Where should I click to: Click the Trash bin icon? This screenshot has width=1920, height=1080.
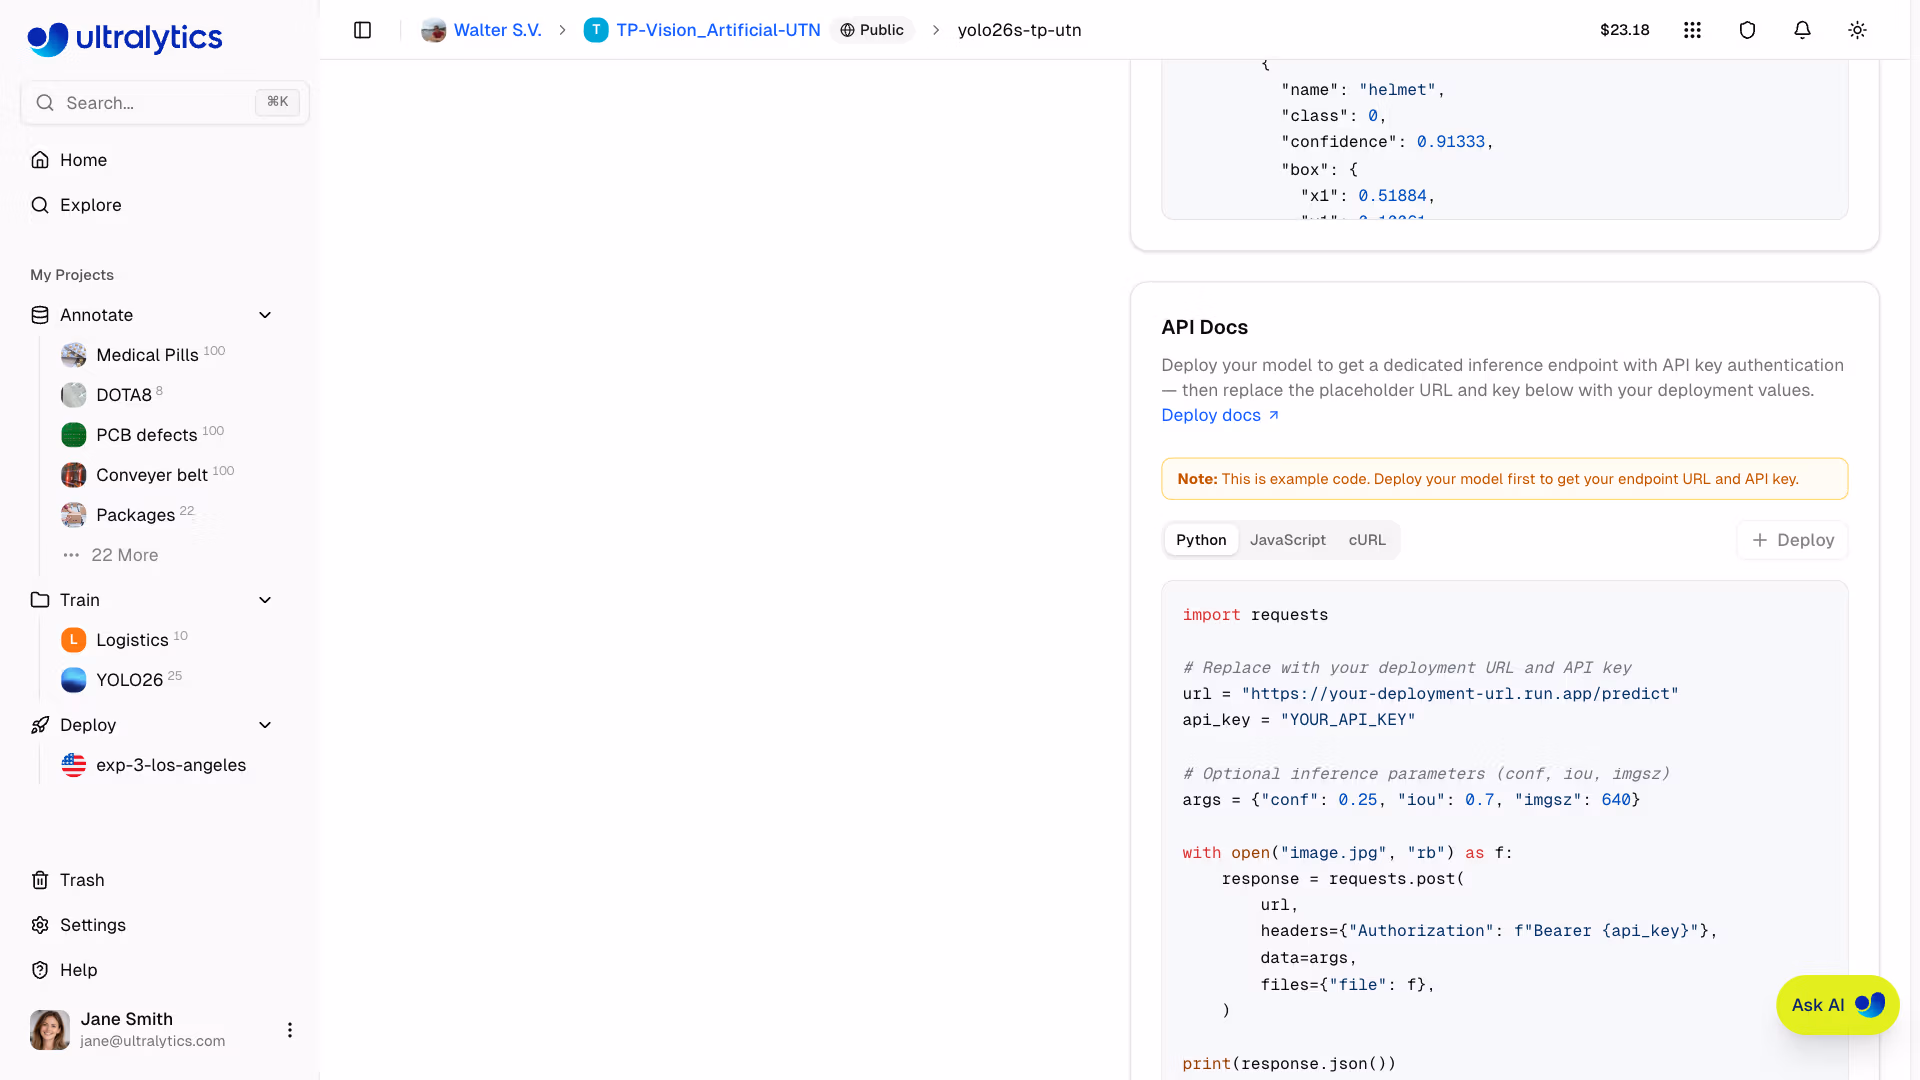coord(40,880)
